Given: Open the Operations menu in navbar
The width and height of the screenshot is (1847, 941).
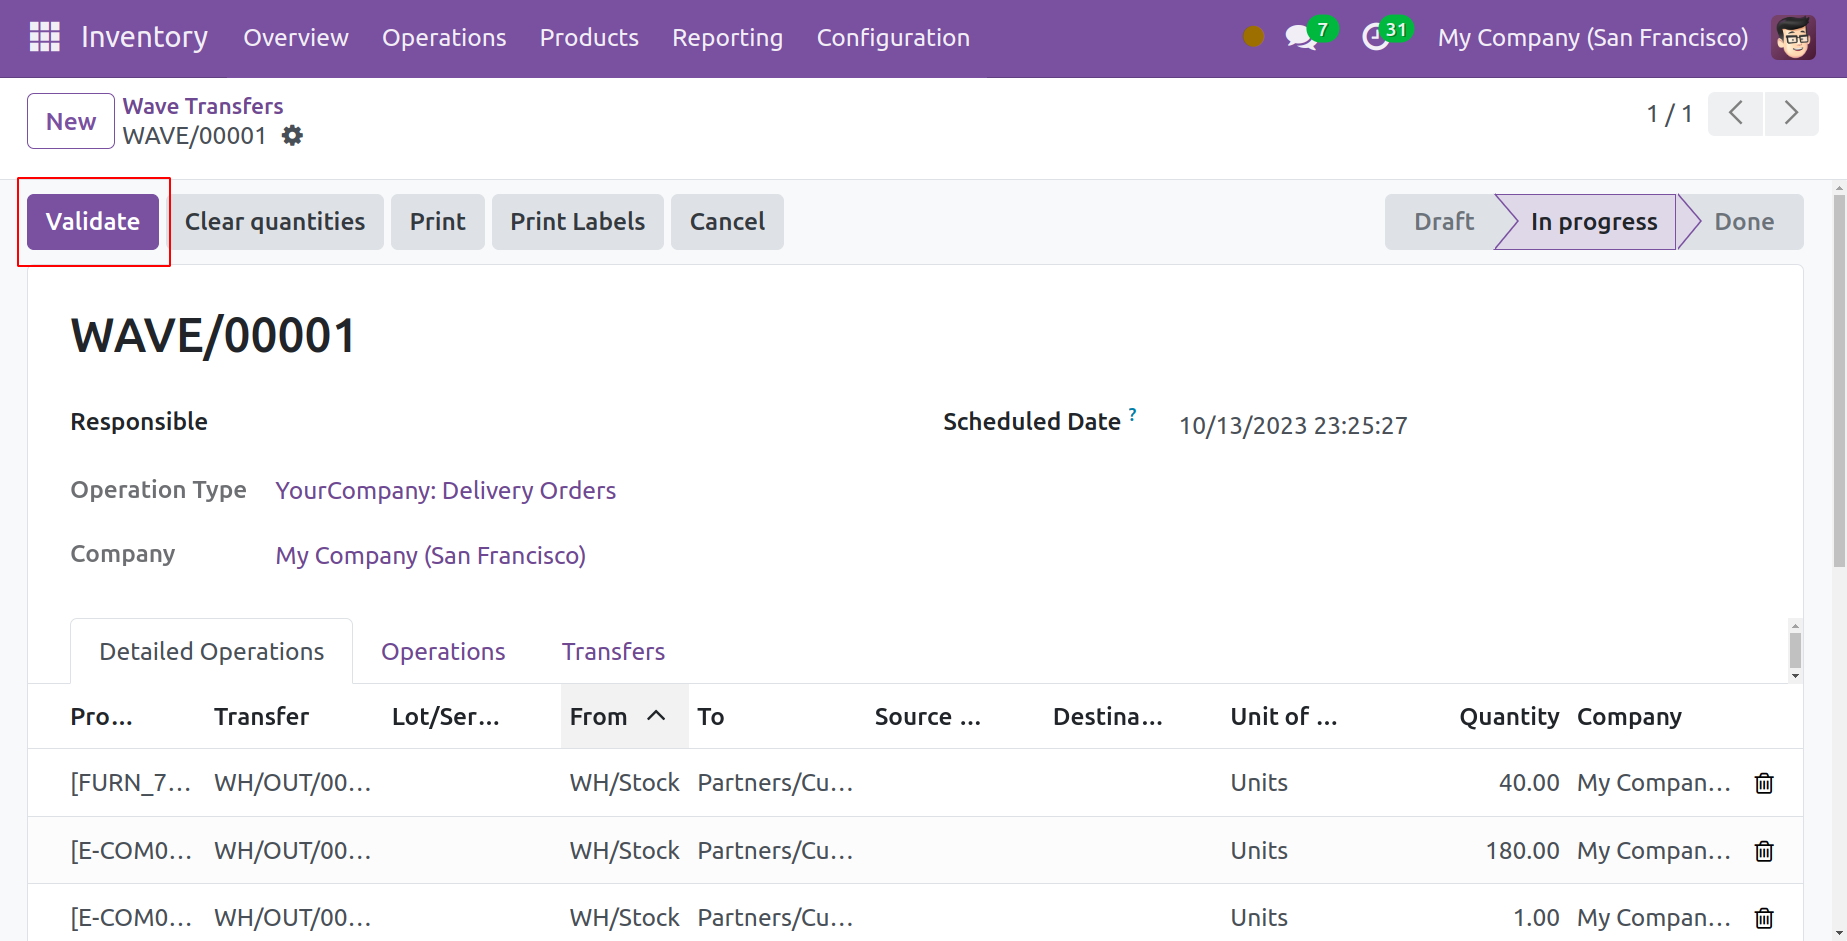Looking at the screenshot, I should tap(444, 38).
